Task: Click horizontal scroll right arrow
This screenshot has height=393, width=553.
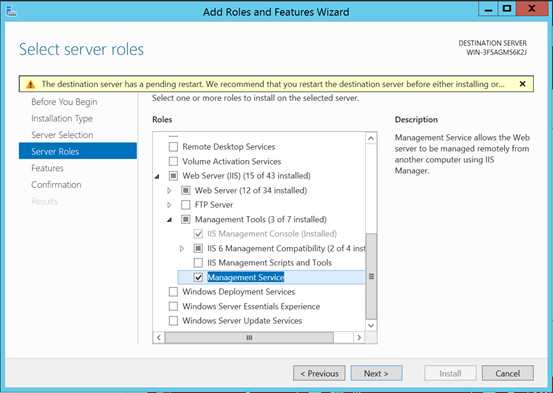Action: pos(359,338)
